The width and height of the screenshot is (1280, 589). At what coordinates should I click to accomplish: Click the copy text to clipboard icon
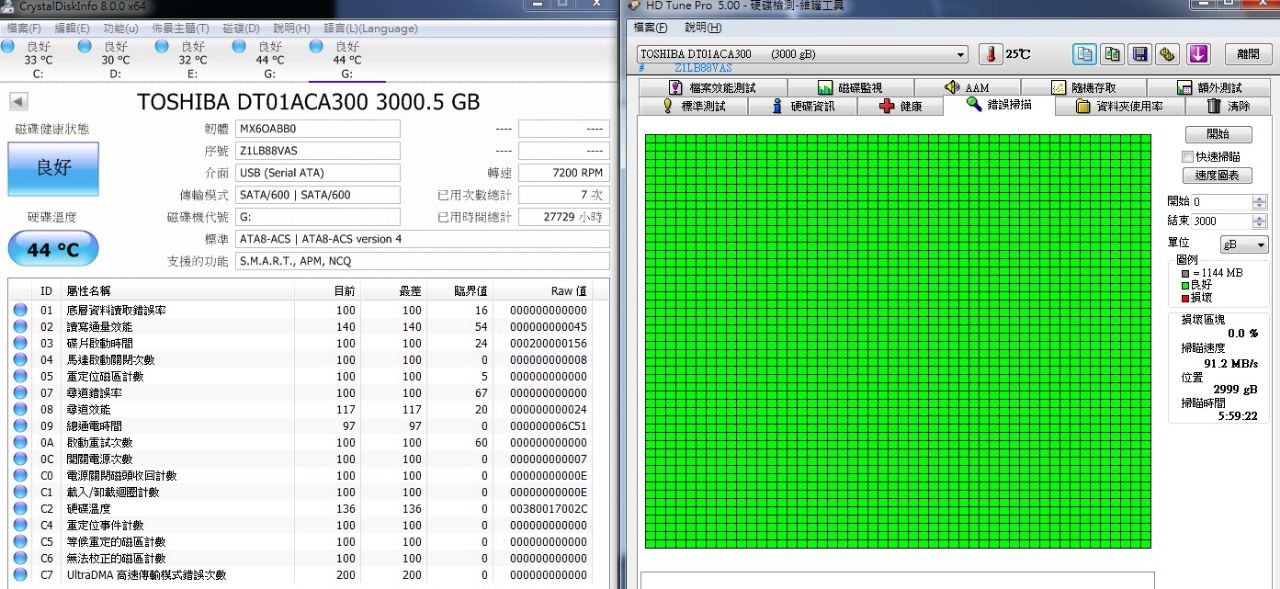pos(1084,54)
